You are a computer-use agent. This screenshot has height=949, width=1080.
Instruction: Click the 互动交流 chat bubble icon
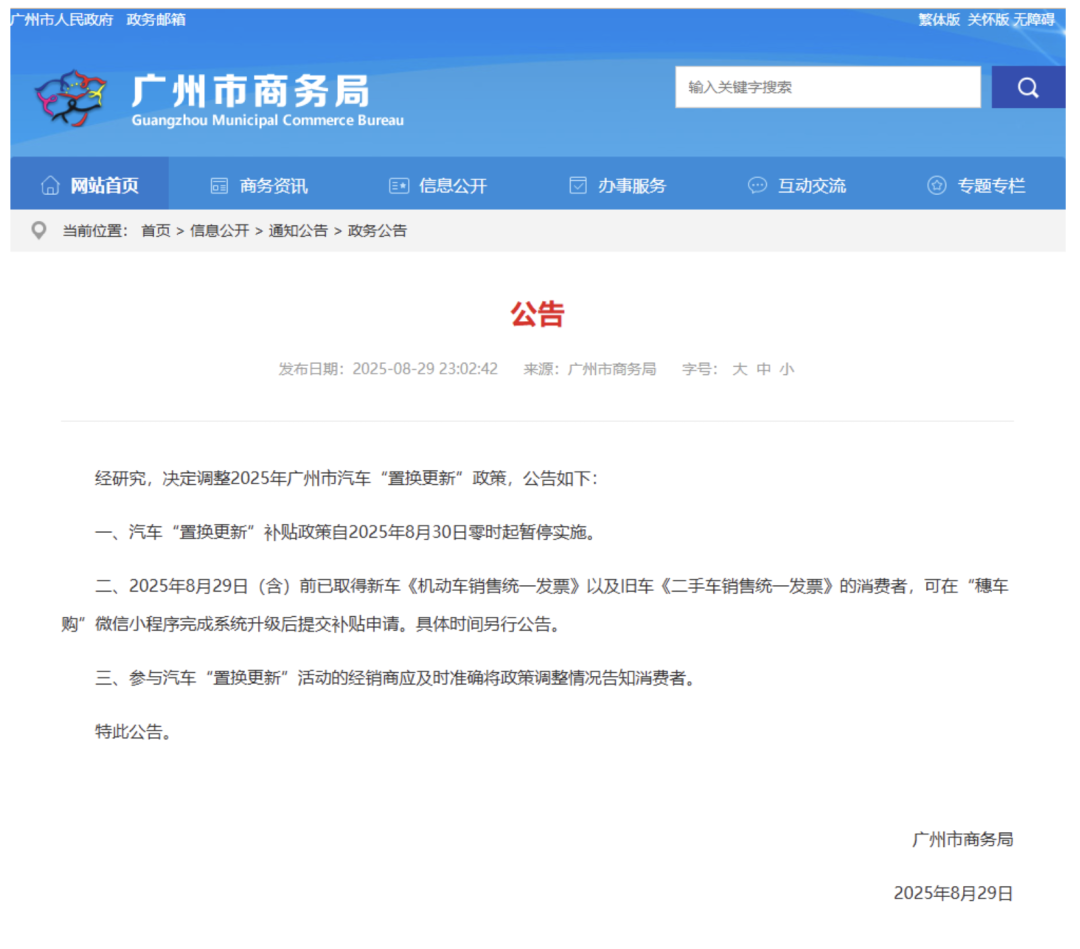point(758,186)
